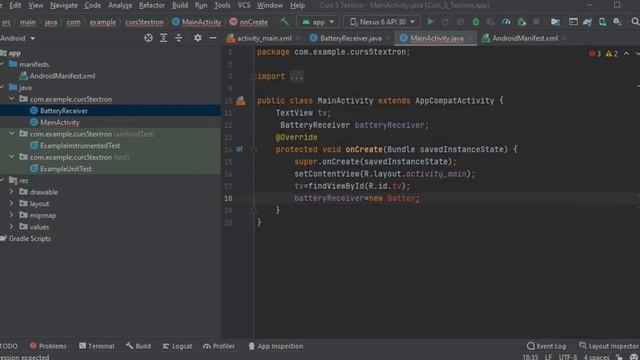Click onCreate in the breadcrumb bar
640x360 pixels.
[253, 22]
